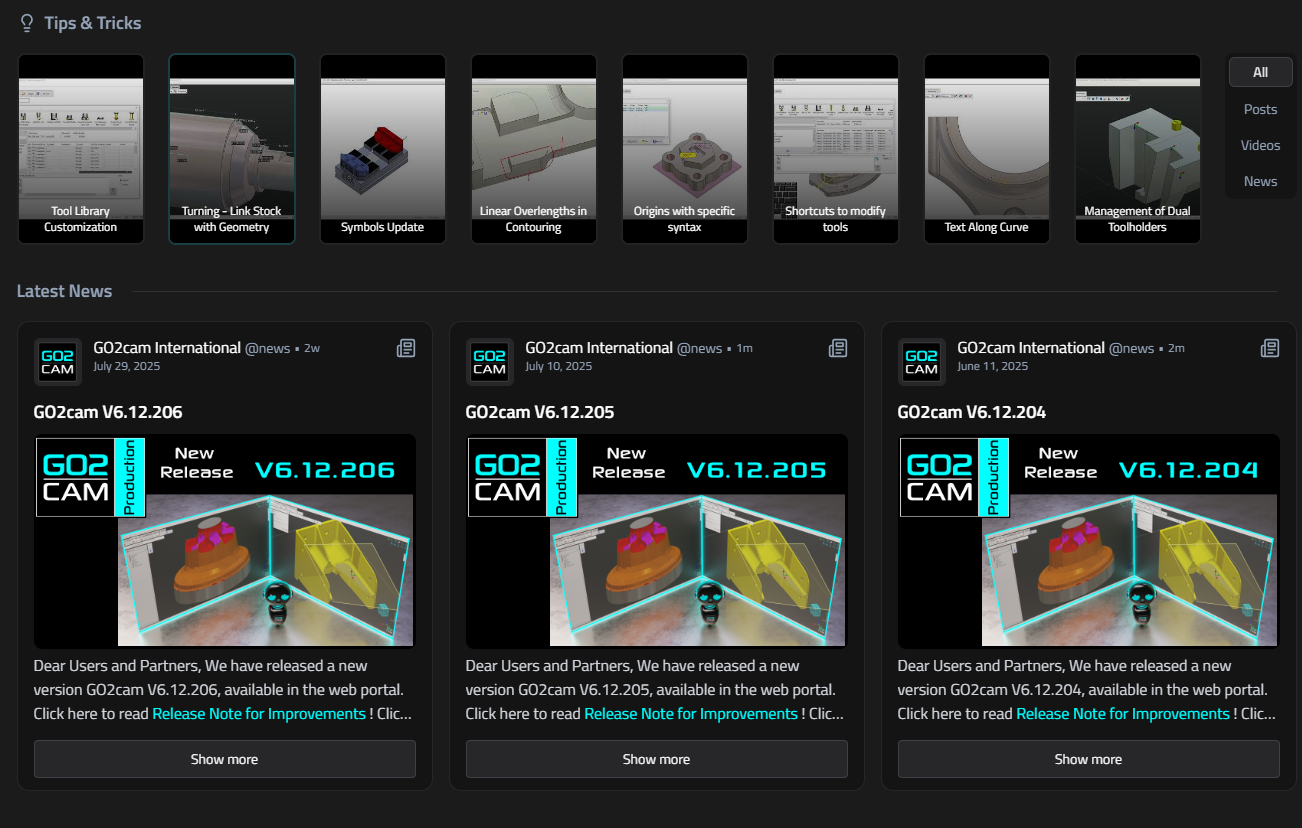Click GO2cam logo avatar on June 11 post
This screenshot has height=828, width=1302.
921,361
